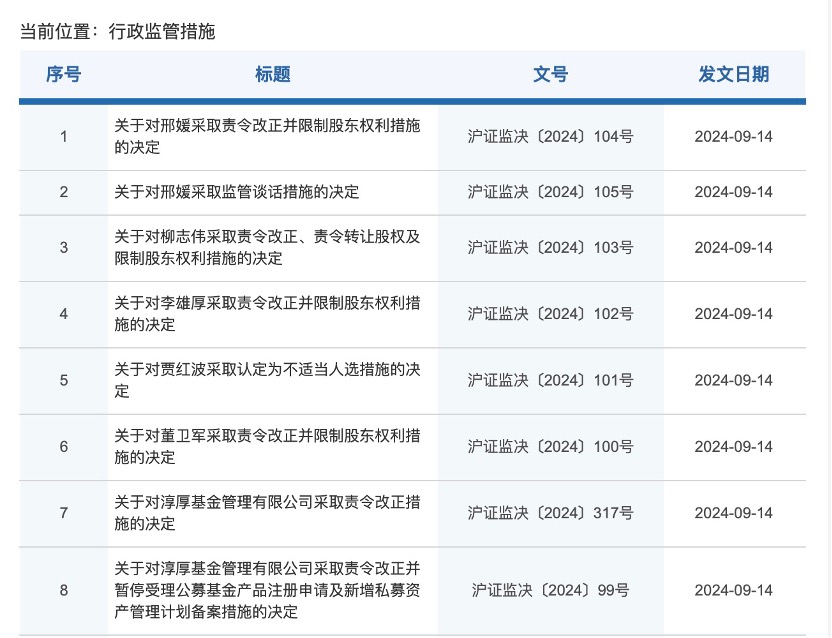Open the 董卫军 限制股东权利 decision link

267,446
